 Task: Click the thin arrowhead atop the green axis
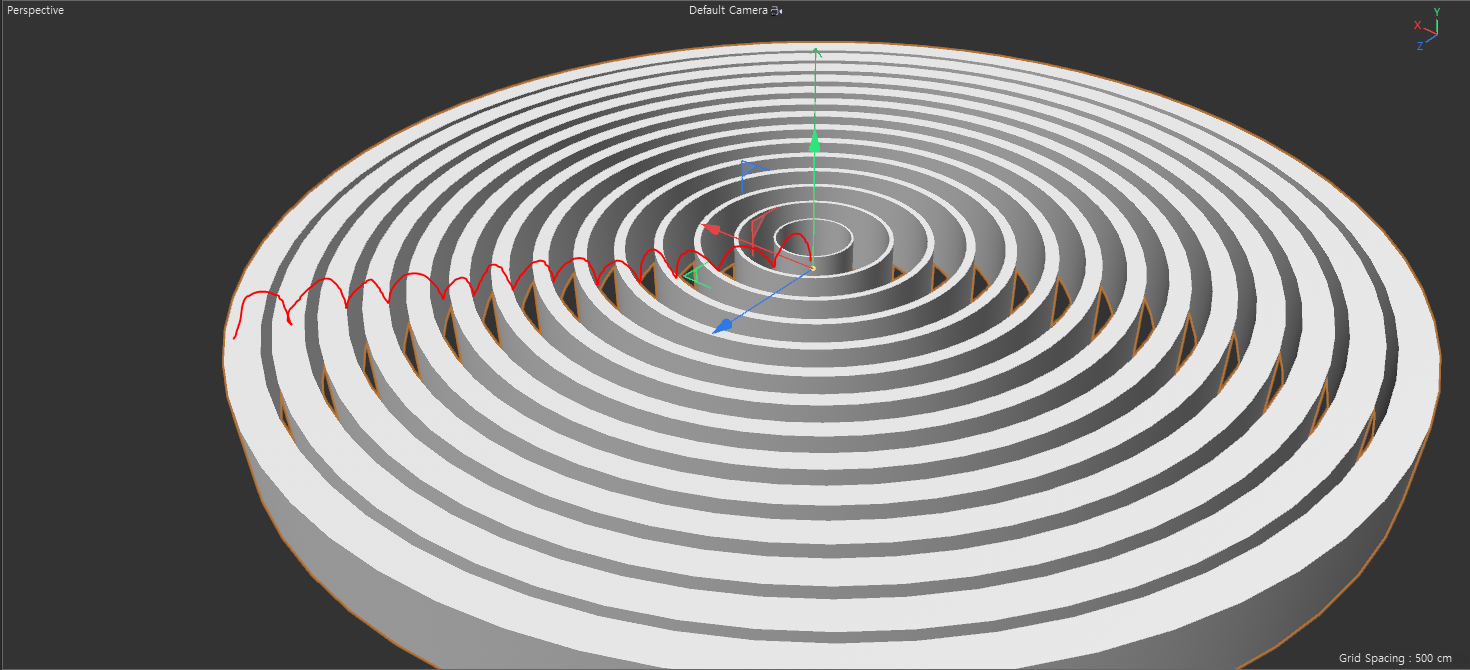pos(816,52)
